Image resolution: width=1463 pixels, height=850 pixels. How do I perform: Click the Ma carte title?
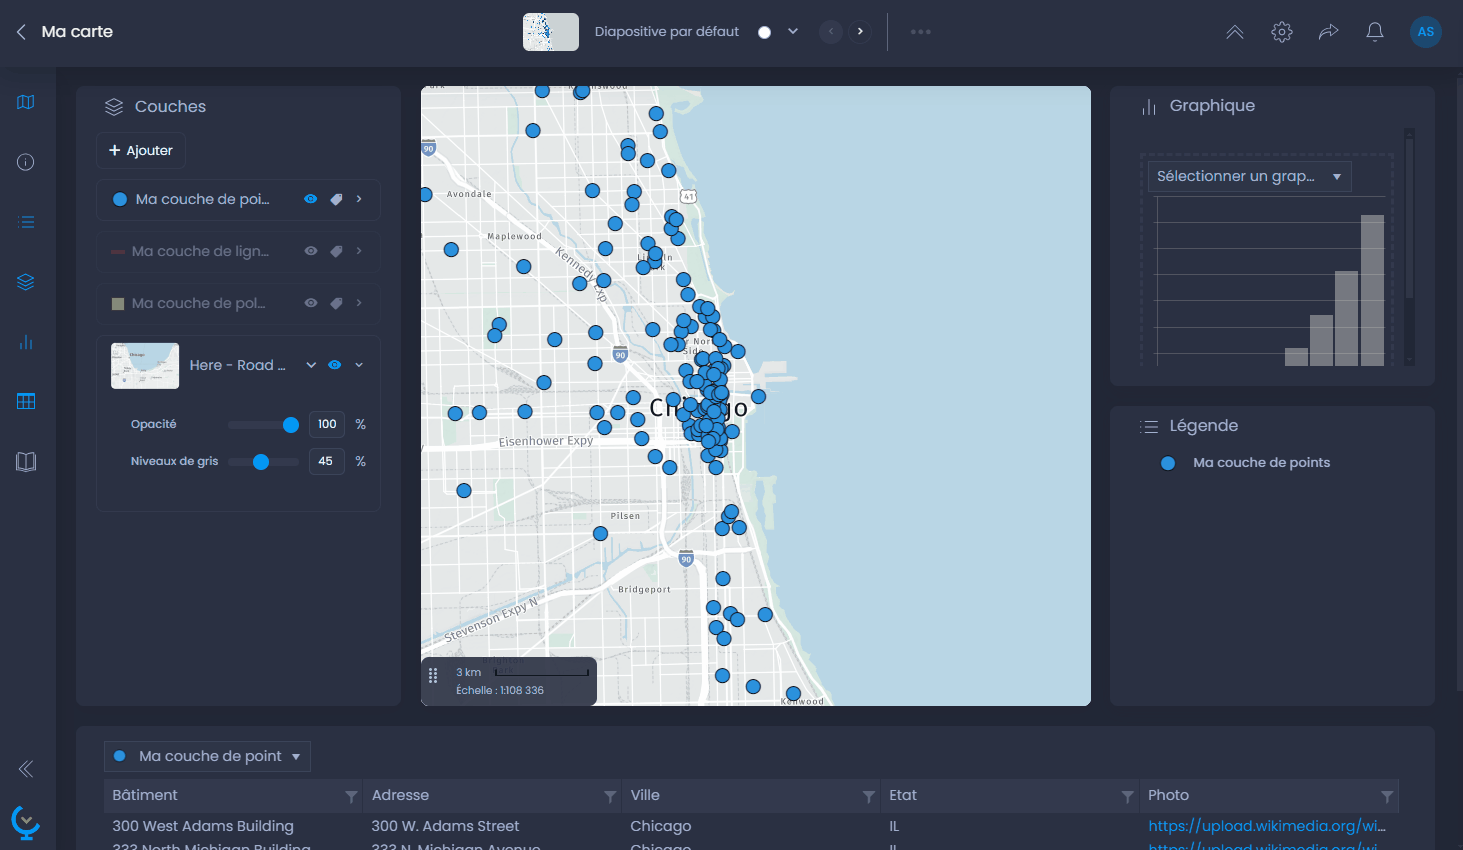coord(77,32)
